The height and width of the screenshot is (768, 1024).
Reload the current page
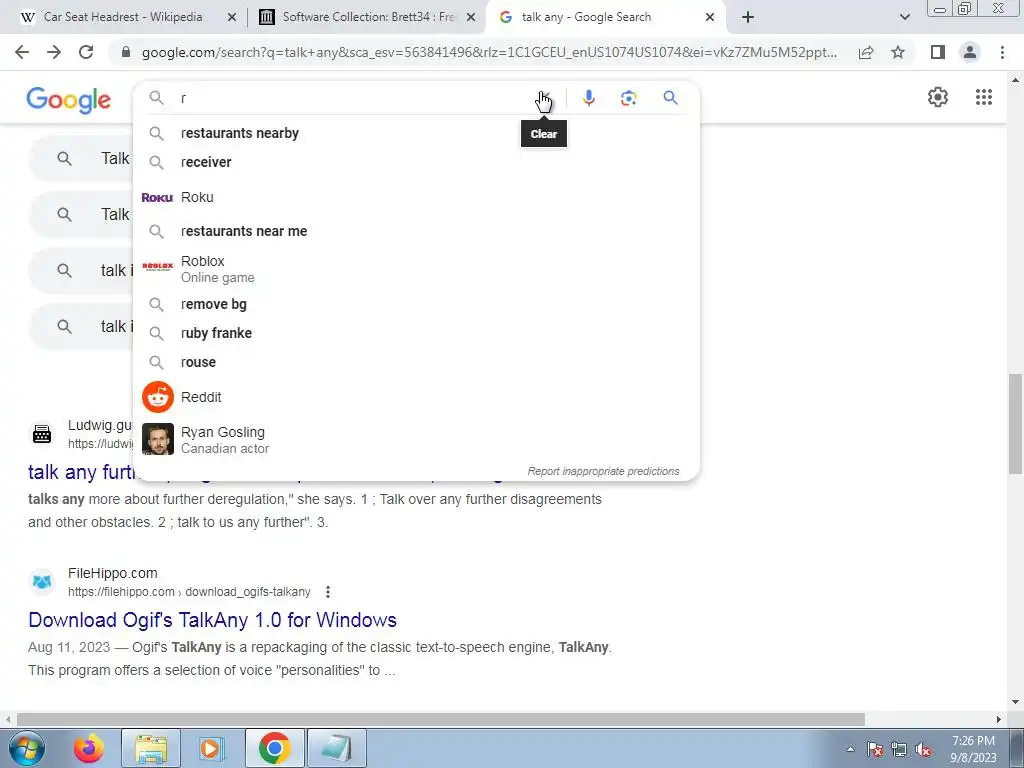tap(86, 52)
